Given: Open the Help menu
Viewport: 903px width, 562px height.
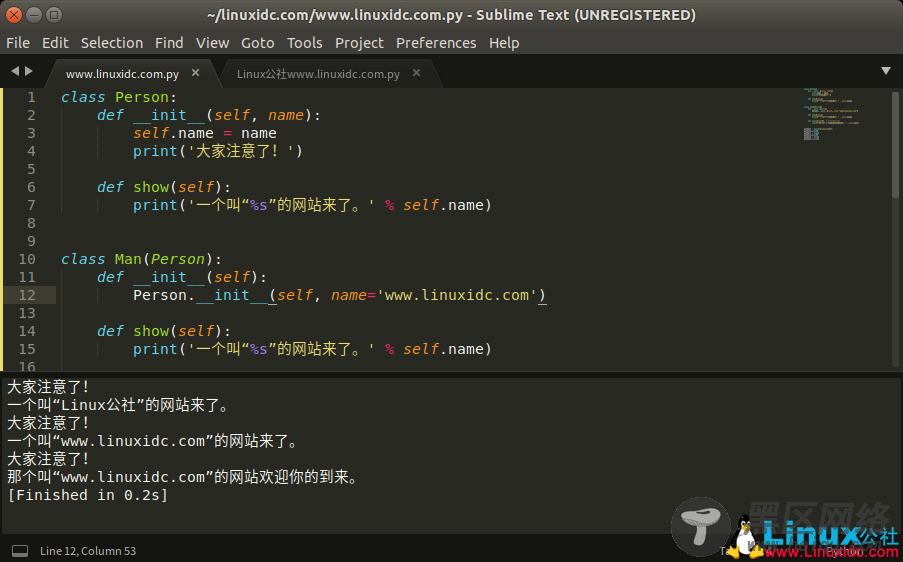Looking at the screenshot, I should click(x=504, y=43).
